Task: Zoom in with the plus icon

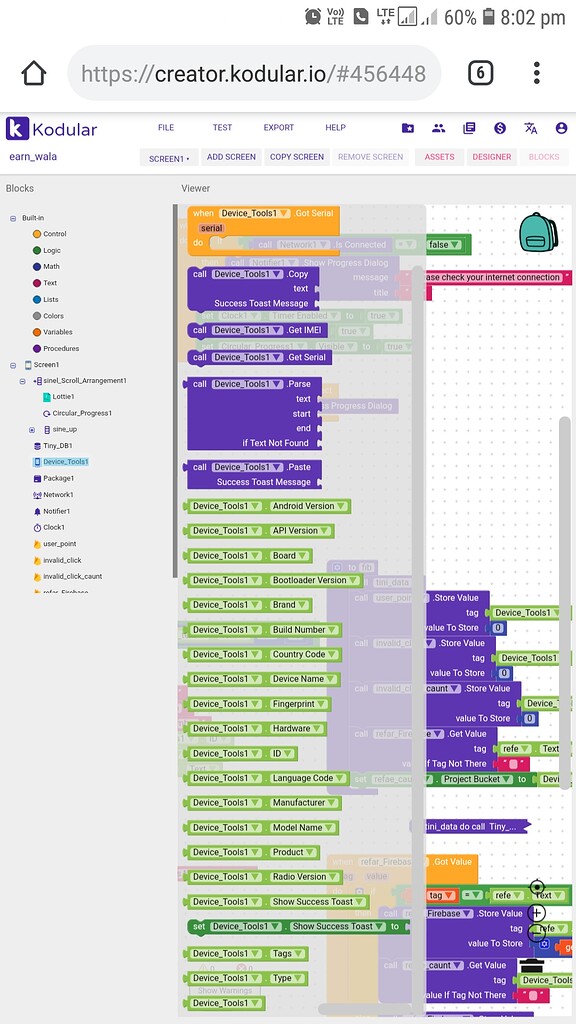Action: 537,912
